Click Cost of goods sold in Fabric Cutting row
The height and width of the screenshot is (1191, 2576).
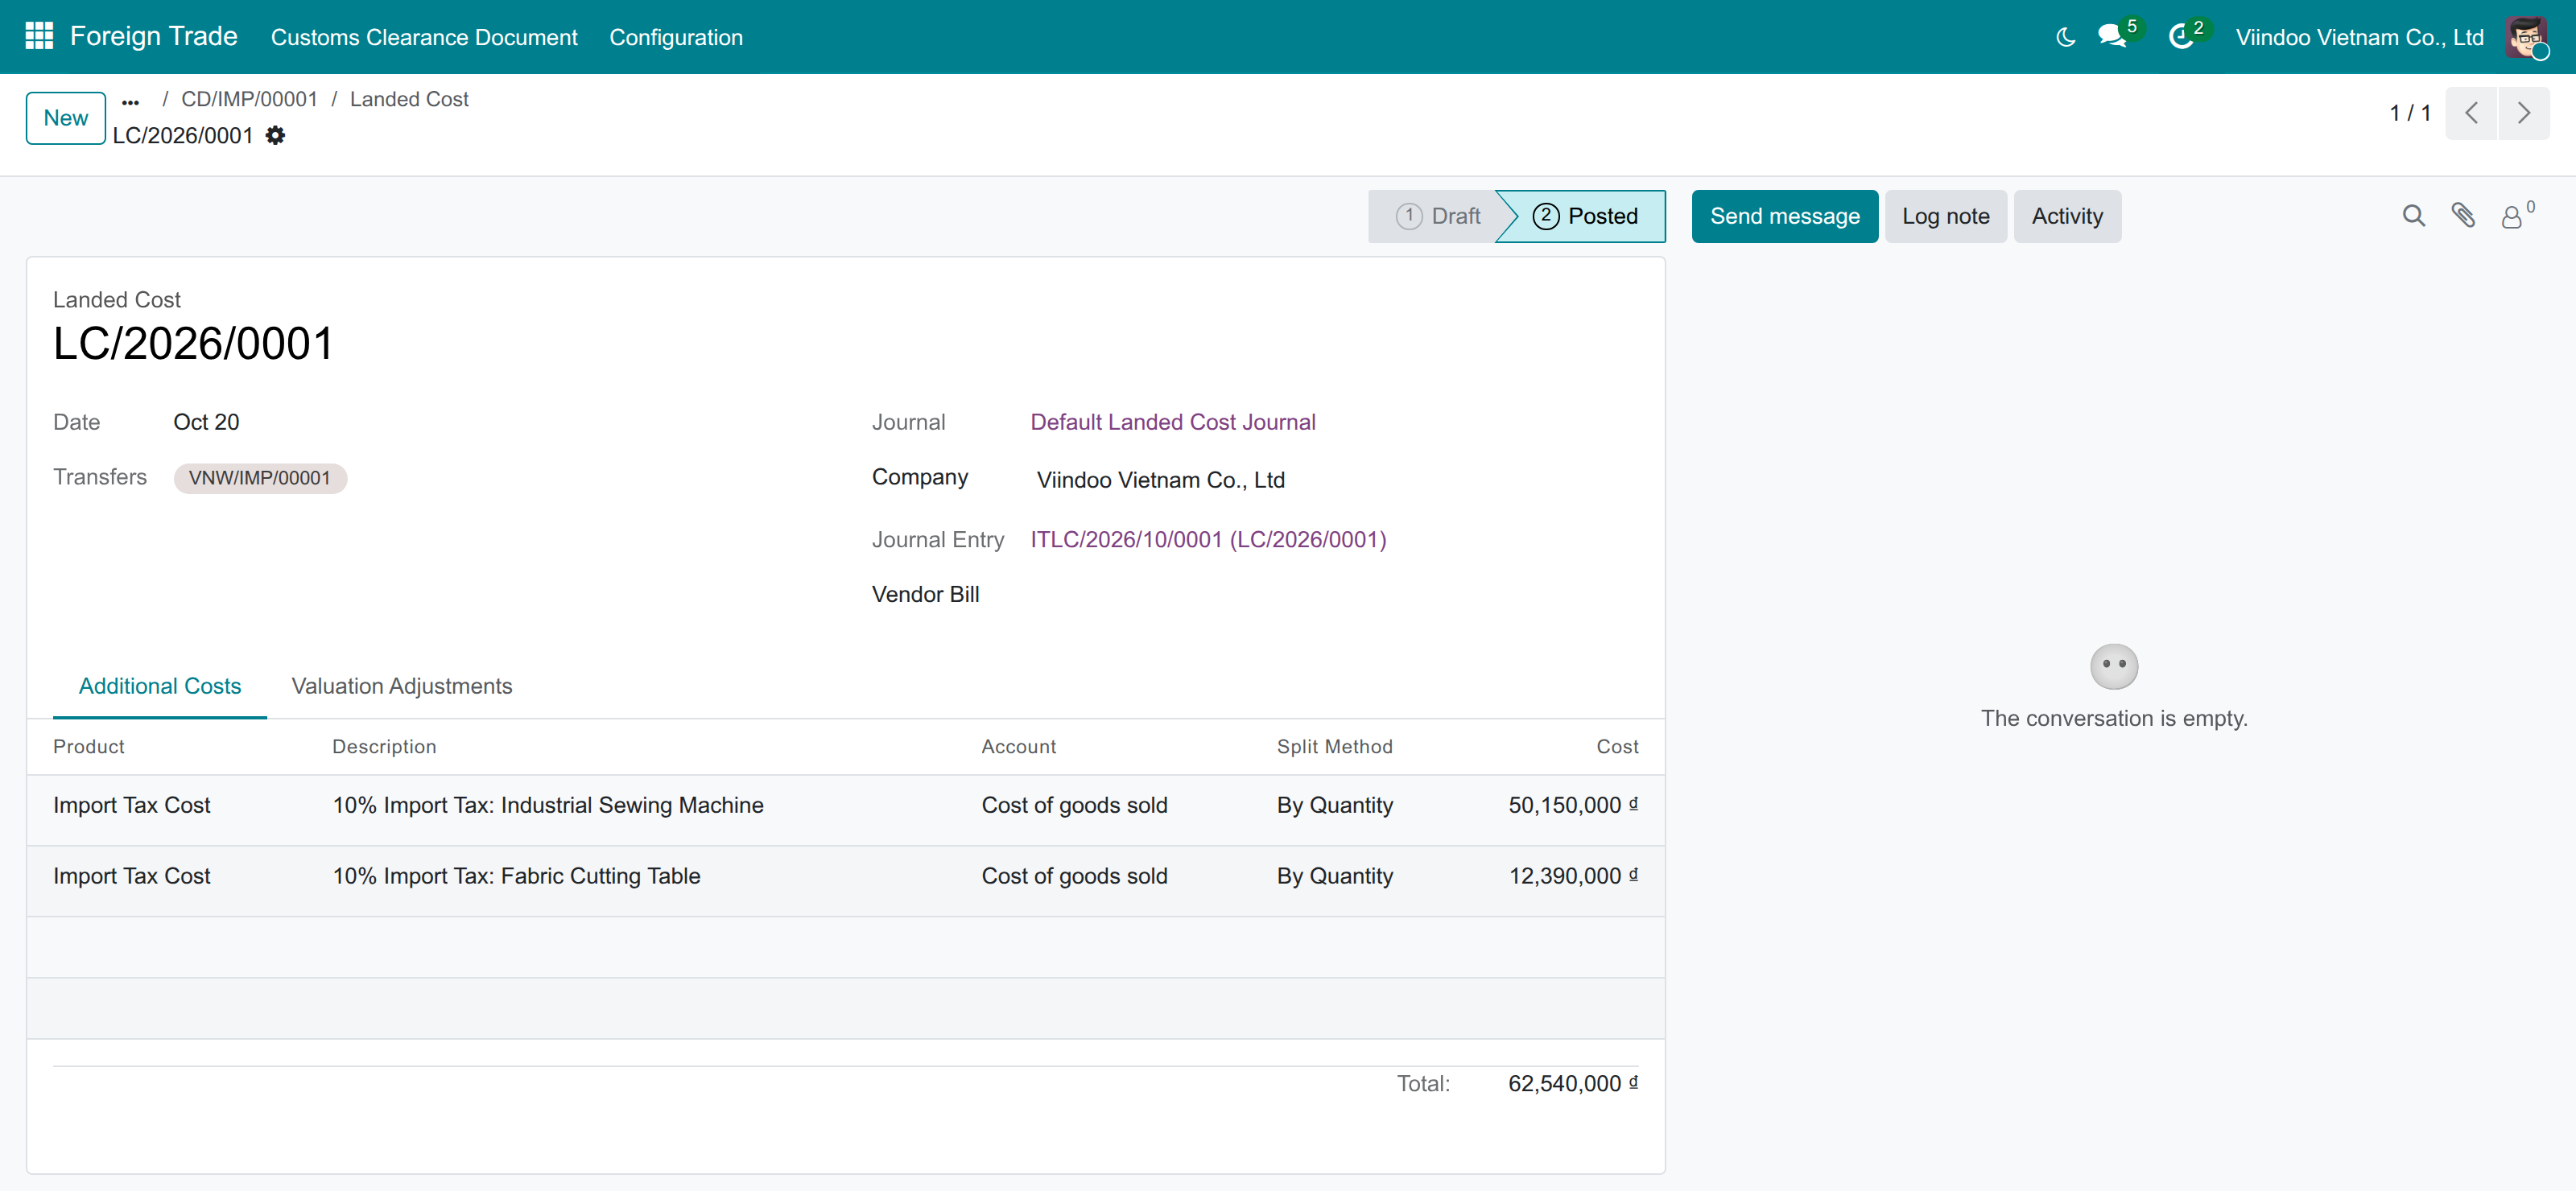pyautogui.click(x=1074, y=876)
